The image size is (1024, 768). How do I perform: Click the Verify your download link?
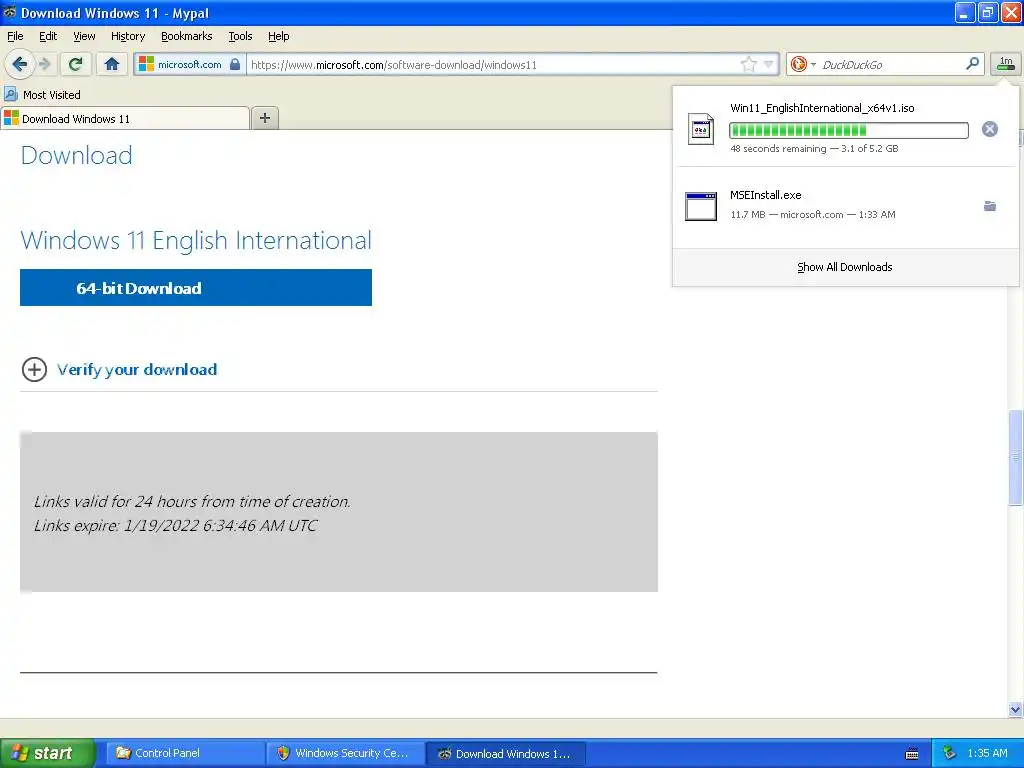(137, 370)
